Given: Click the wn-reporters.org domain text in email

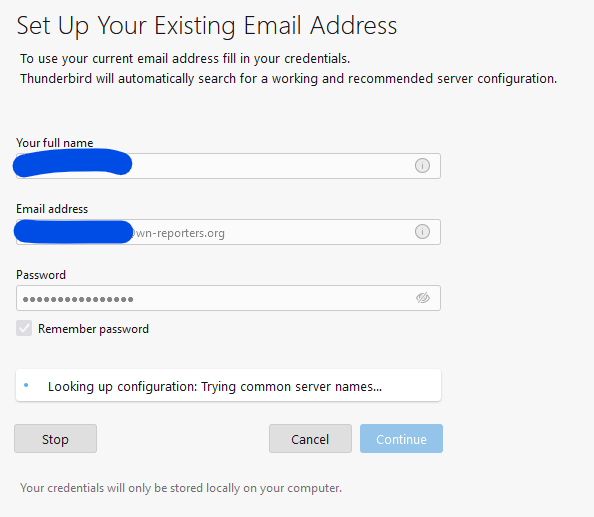Looking at the screenshot, I should click(179, 233).
